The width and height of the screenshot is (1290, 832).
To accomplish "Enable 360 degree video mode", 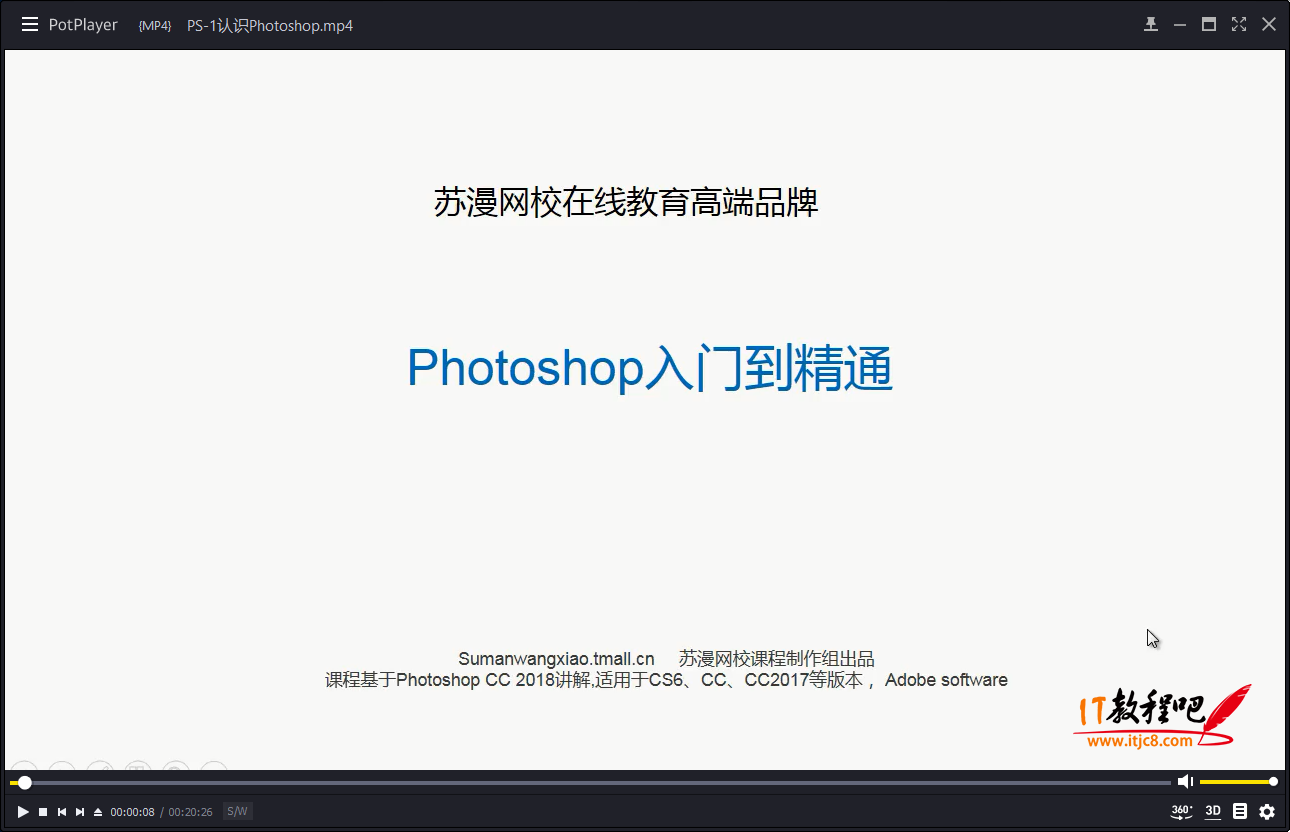I will (x=1182, y=812).
